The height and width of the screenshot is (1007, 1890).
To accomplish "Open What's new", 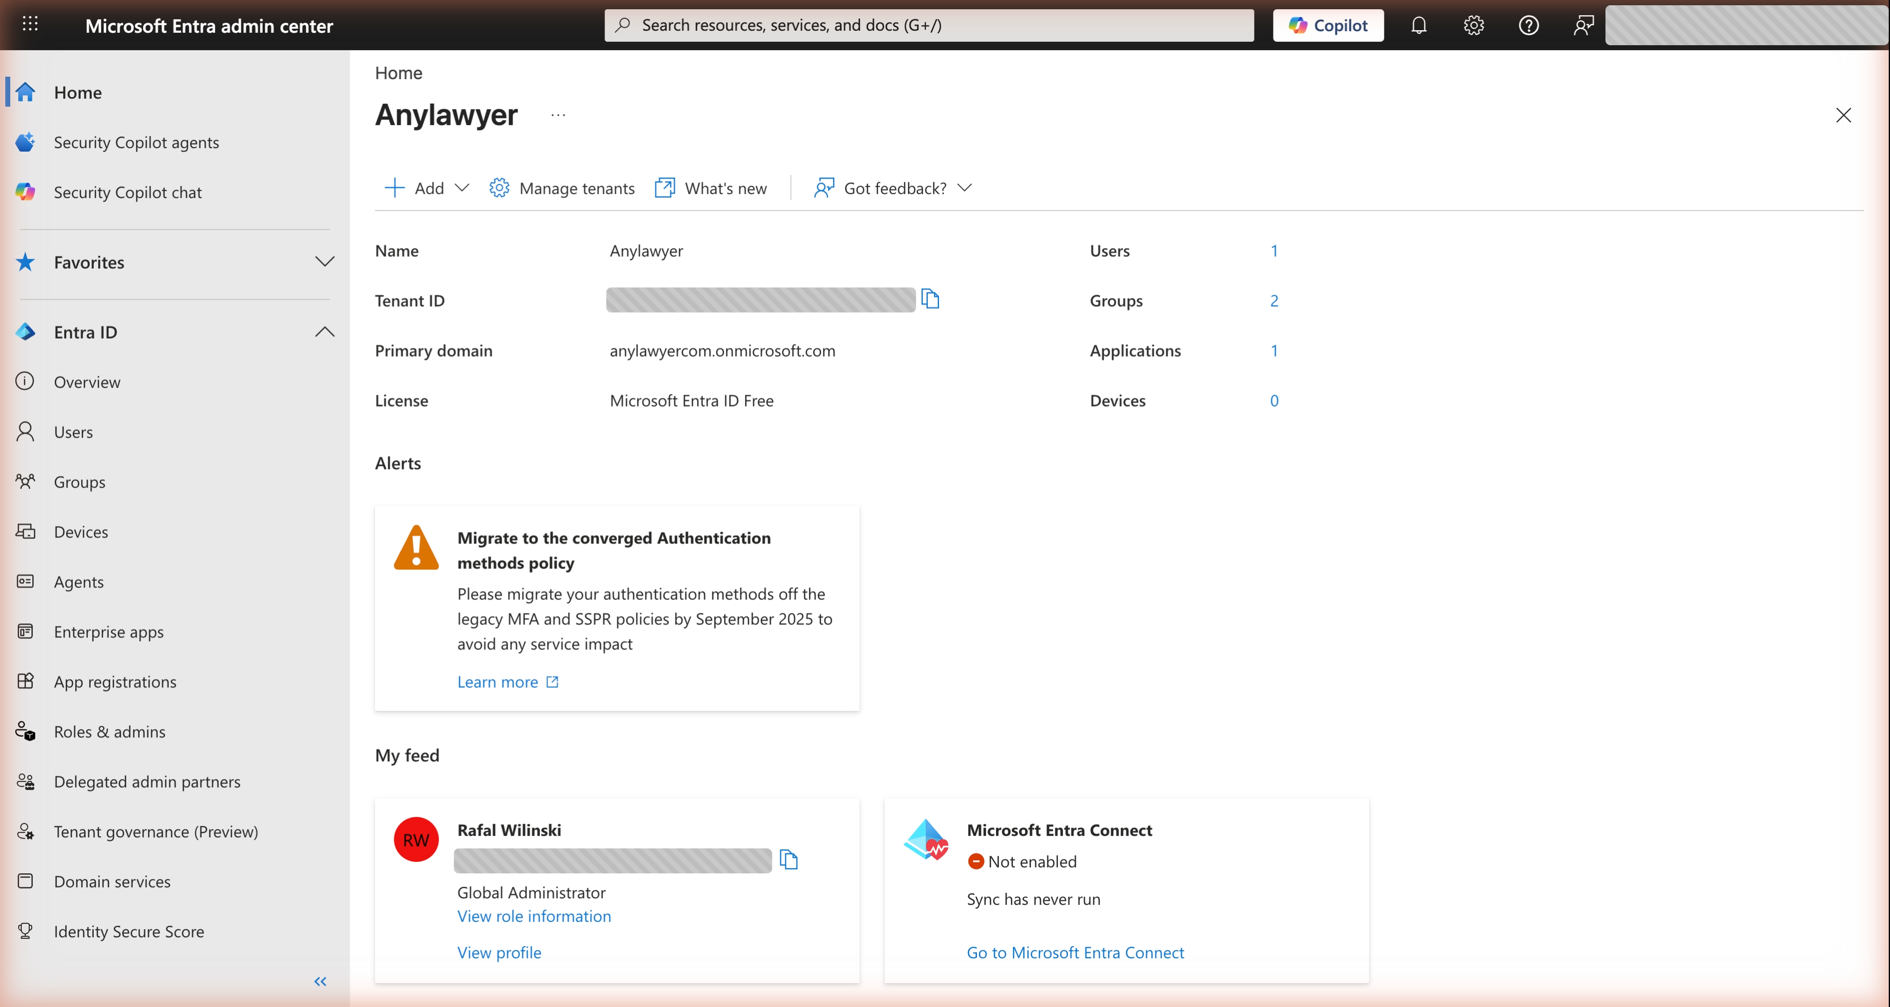I will tap(711, 188).
